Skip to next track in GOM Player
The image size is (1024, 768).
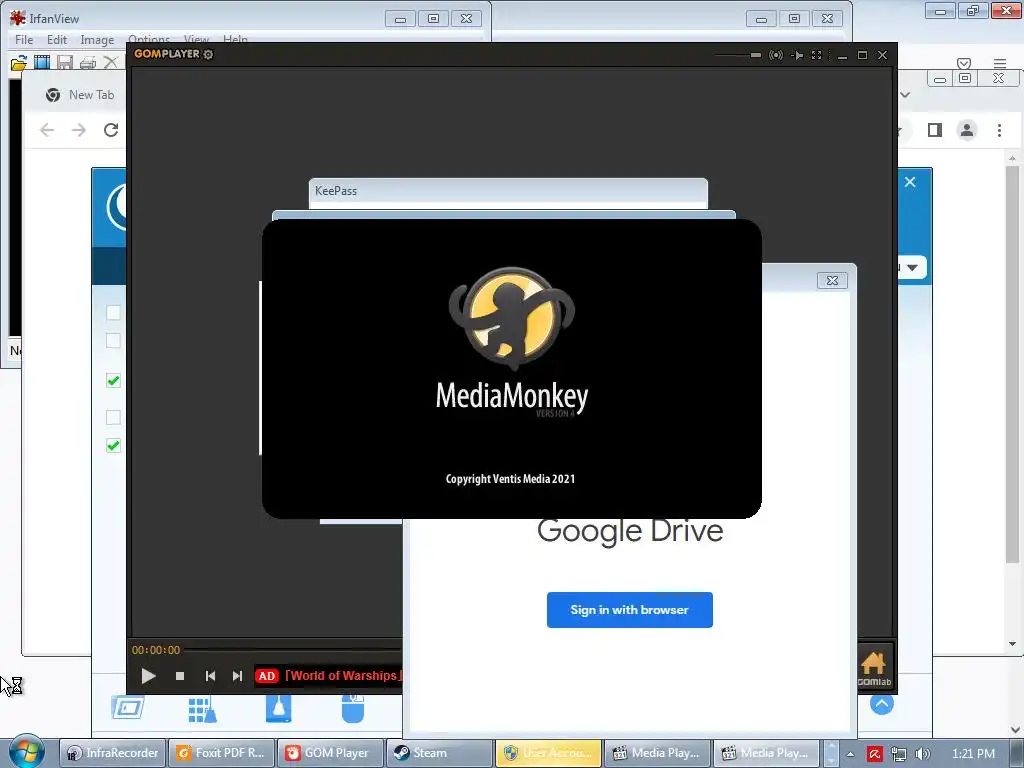pos(237,676)
